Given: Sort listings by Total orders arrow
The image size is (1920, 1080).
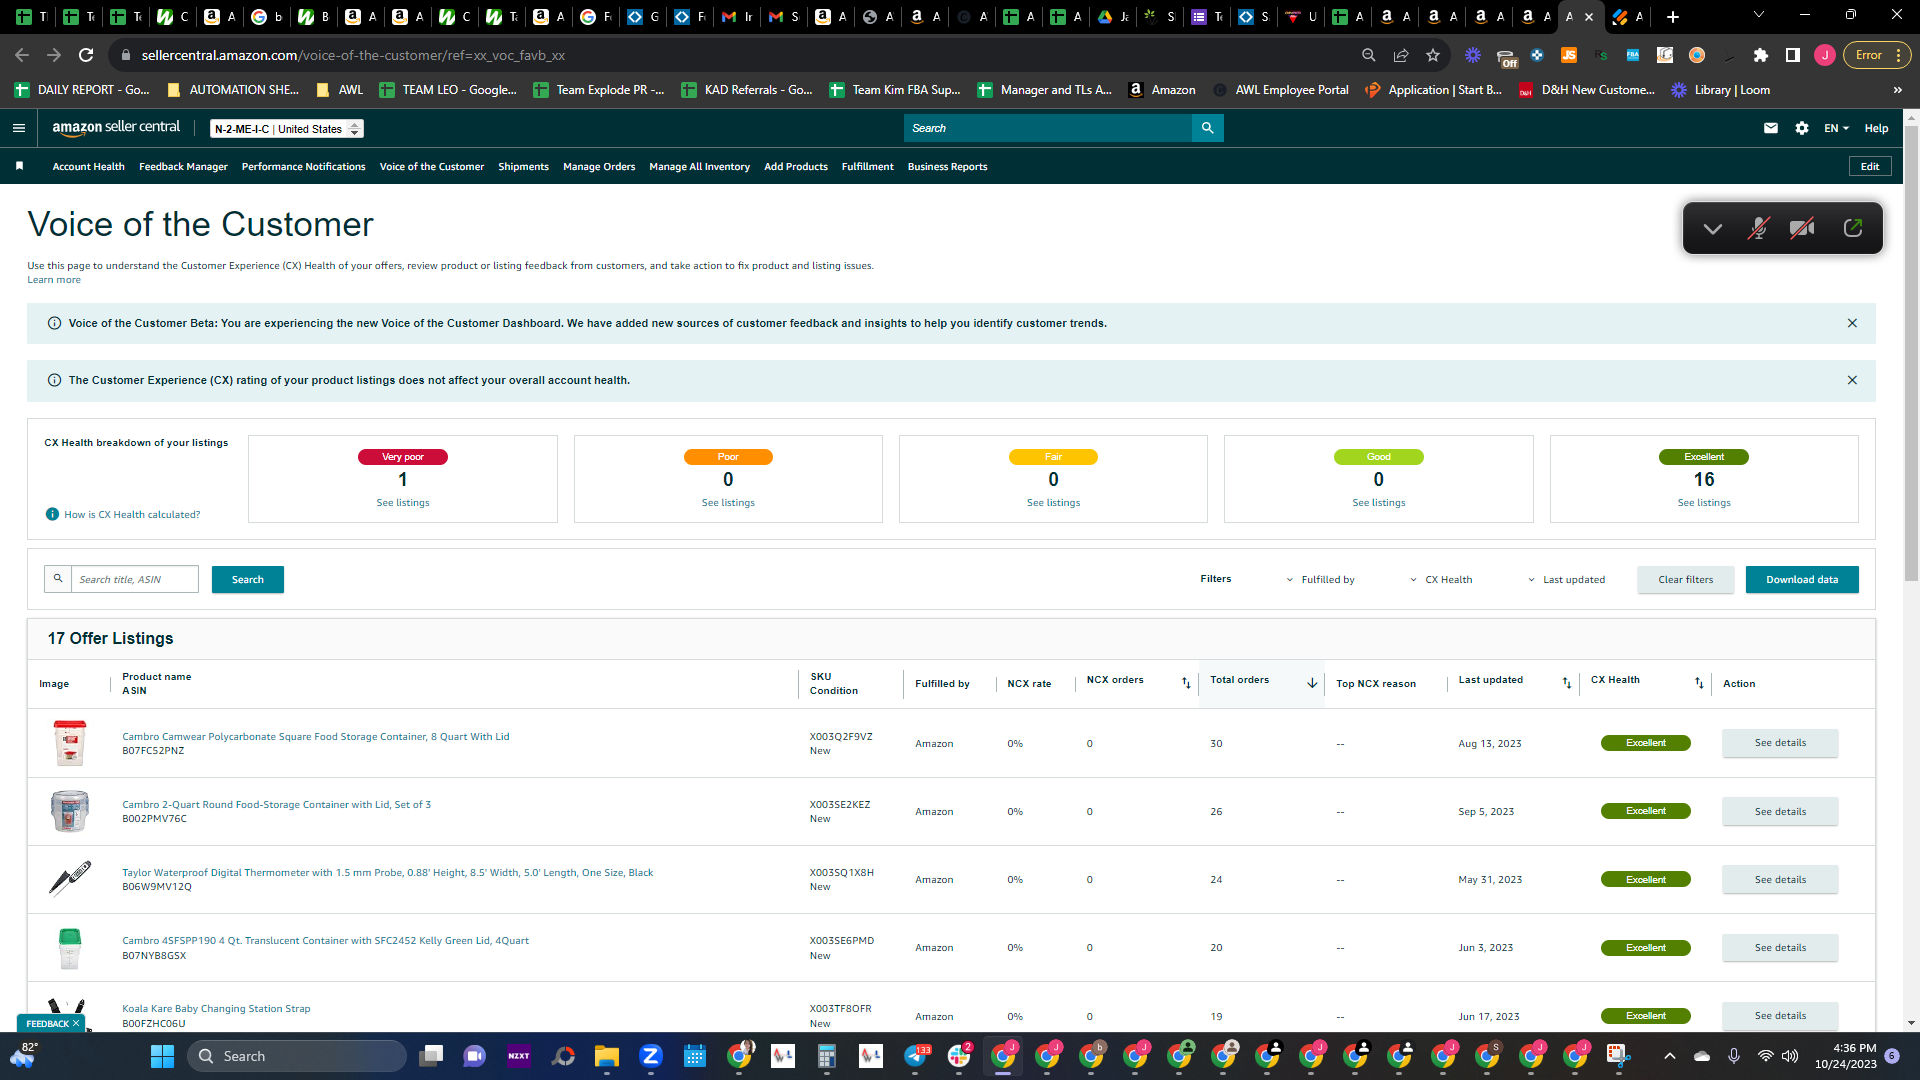Looking at the screenshot, I should pyautogui.click(x=1312, y=683).
